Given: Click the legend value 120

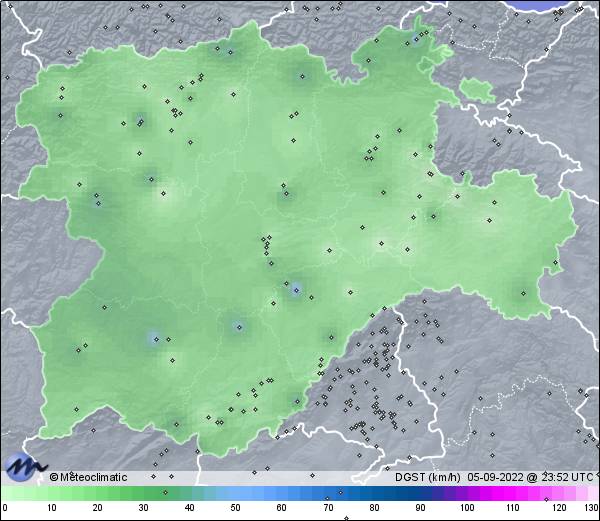Looking at the screenshot, I should (x=559, y=508).
